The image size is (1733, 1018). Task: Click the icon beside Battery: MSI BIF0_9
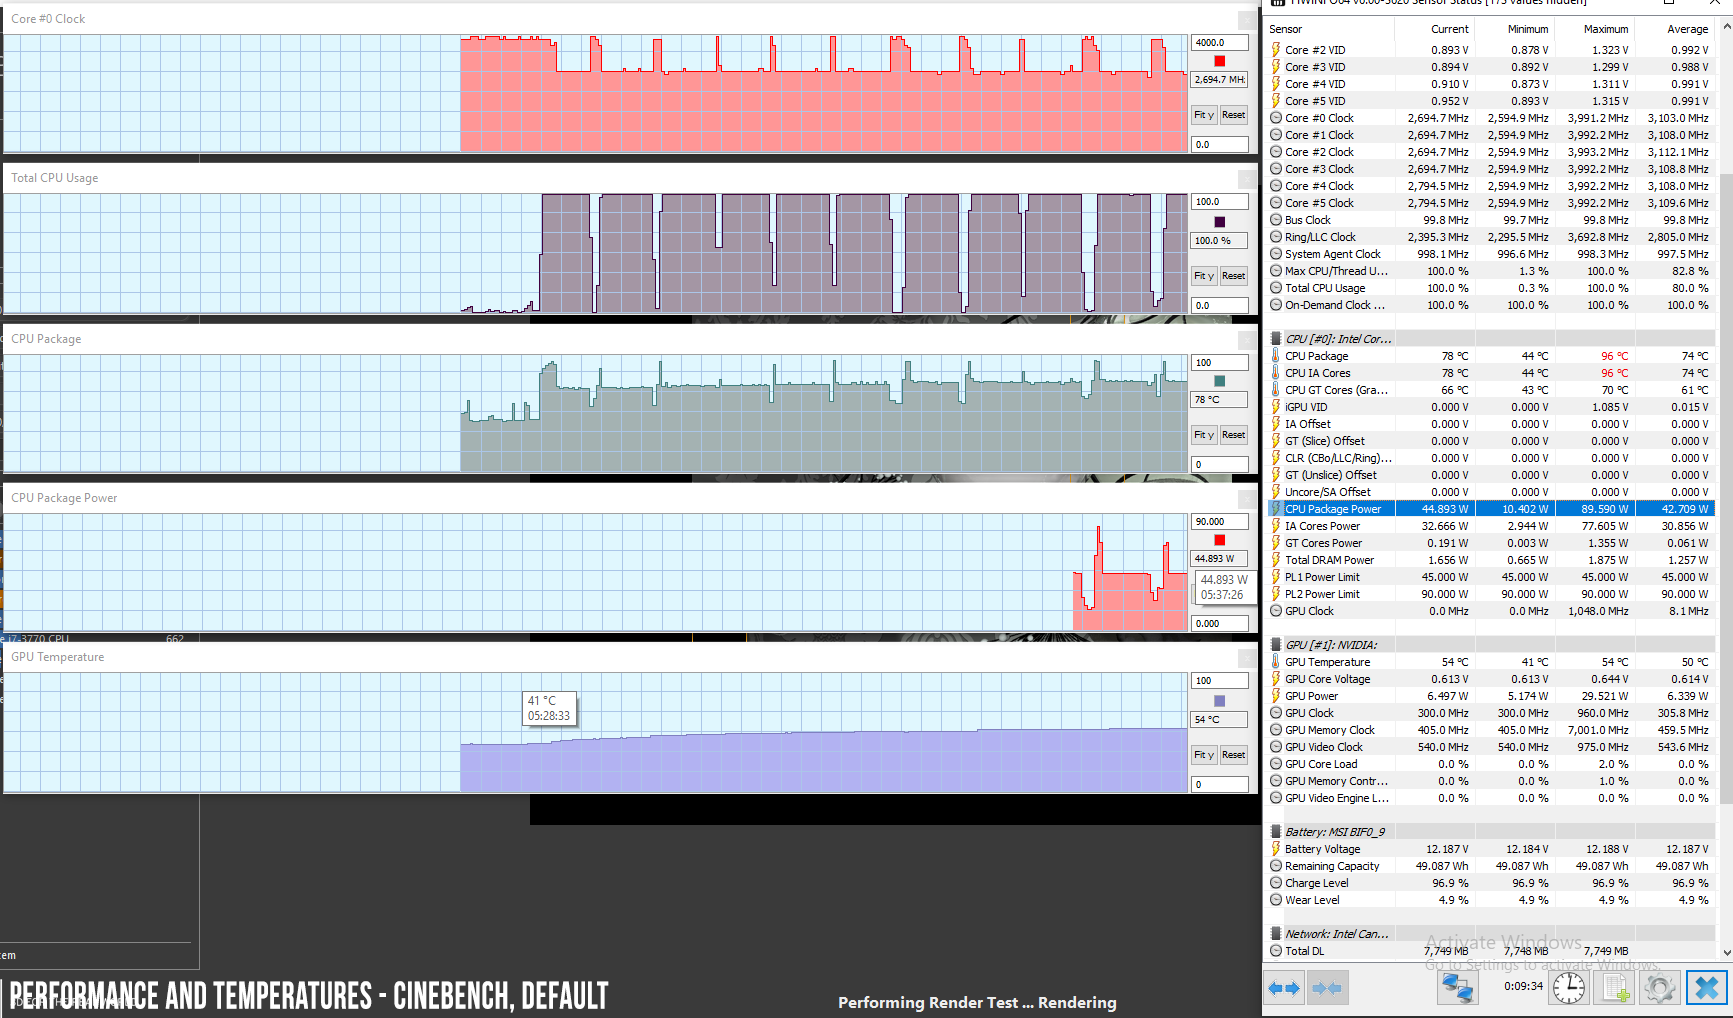point(1276,832)
